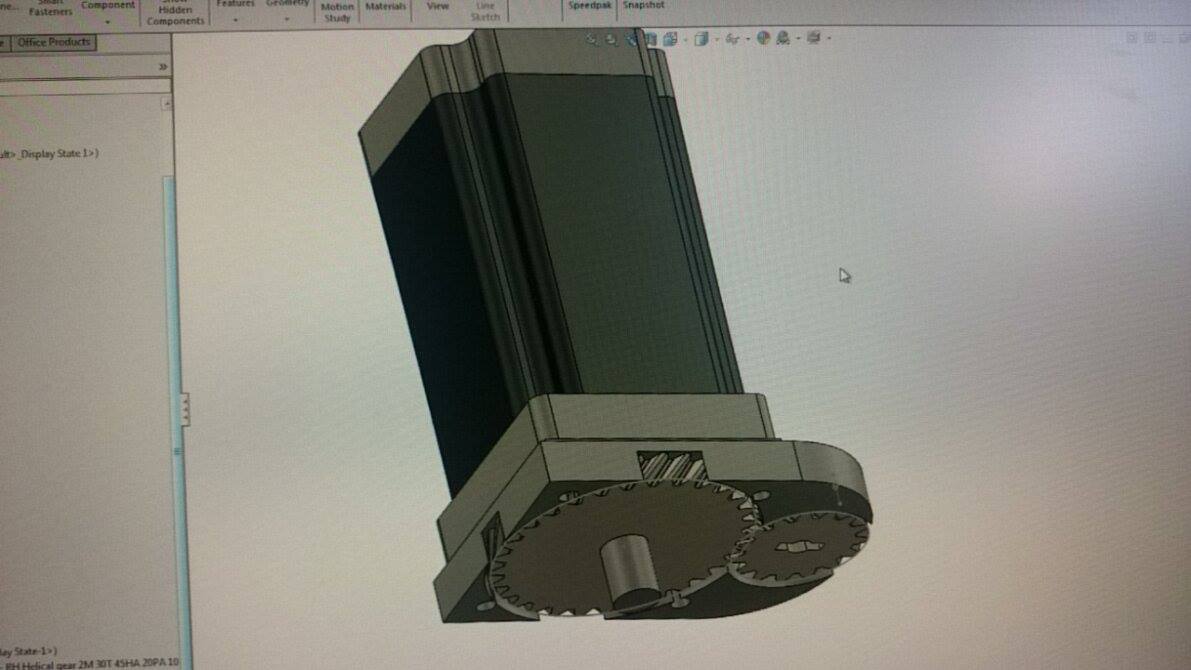1191x670 pixels.
Task: Switch to the Office Products tab
Action: pyautogui.click(x=54, y=43)
